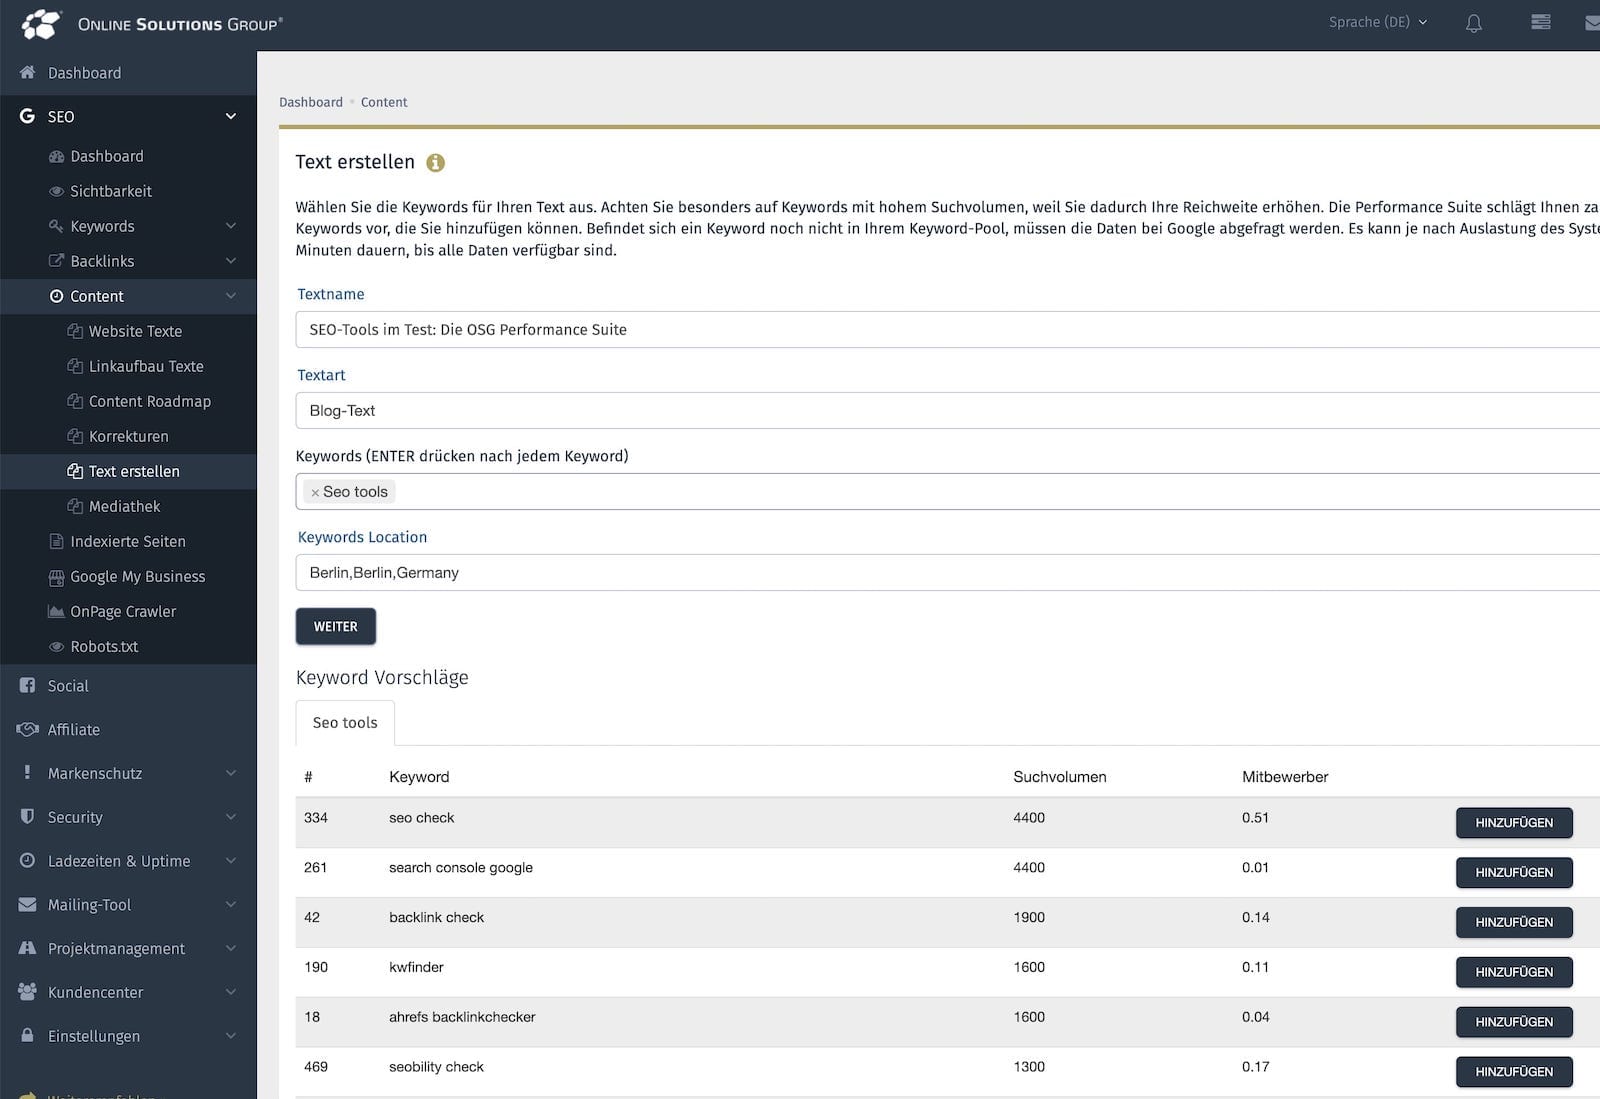Focus the Keywords tag input field
The width and height of the screenshot is (1600, 1099).
coord(948,492)
